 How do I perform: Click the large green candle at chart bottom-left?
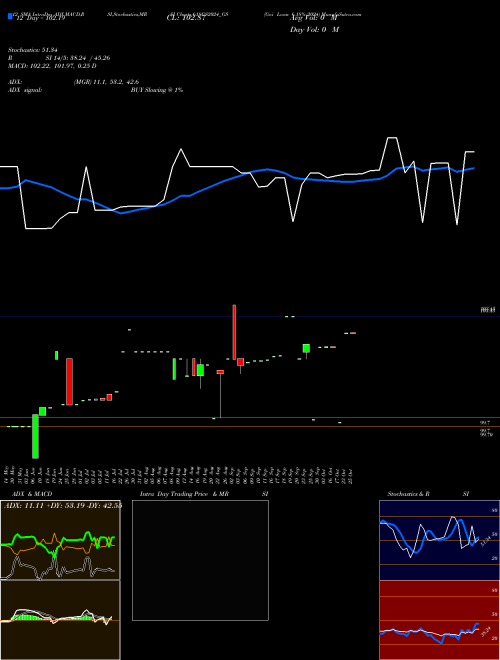(35, 436)
